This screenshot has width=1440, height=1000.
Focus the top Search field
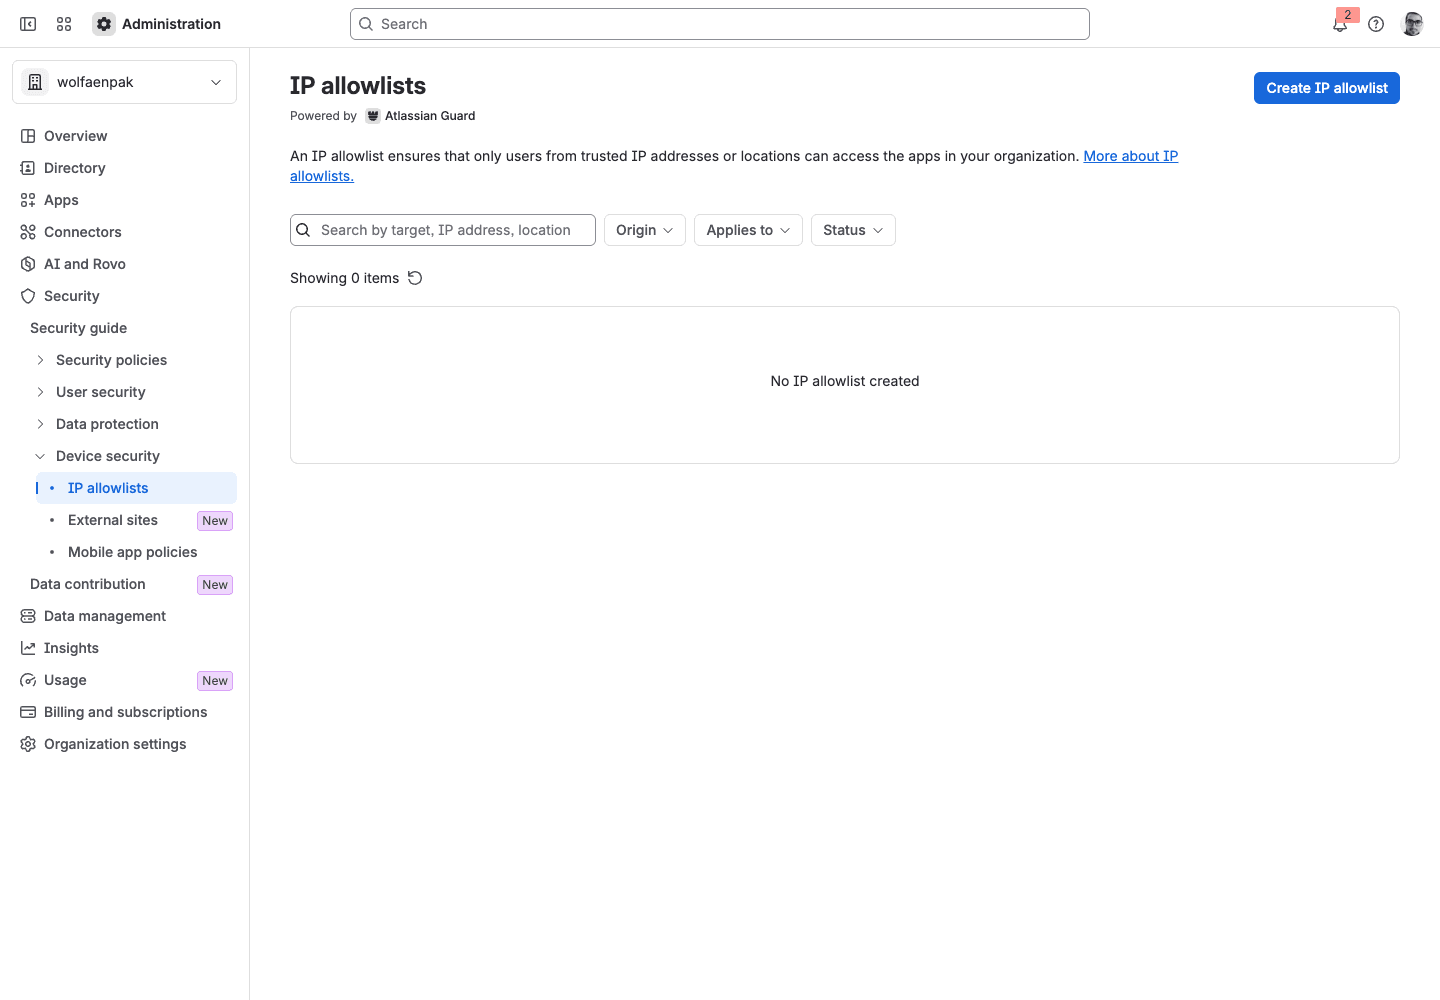[x=720, y=24]
